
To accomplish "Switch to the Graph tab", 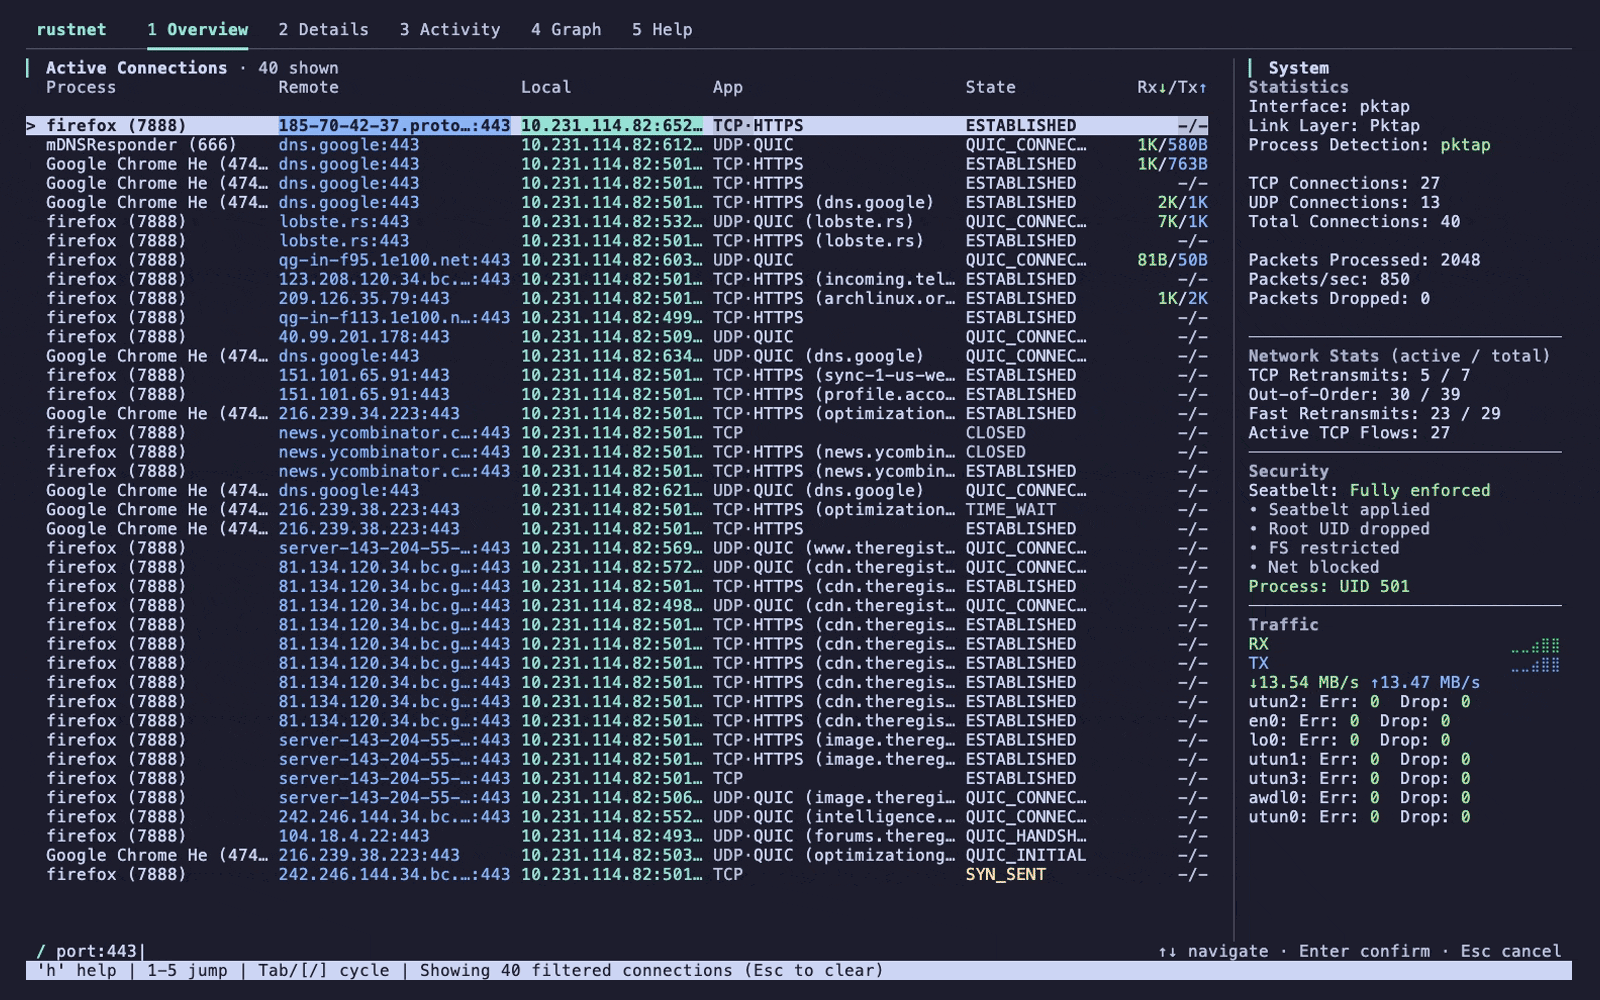I will coord(566,30).
